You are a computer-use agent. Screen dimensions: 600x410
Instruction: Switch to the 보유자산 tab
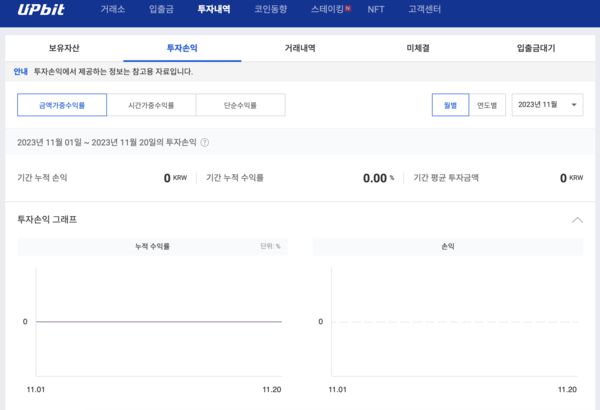(x=64, y=48)
